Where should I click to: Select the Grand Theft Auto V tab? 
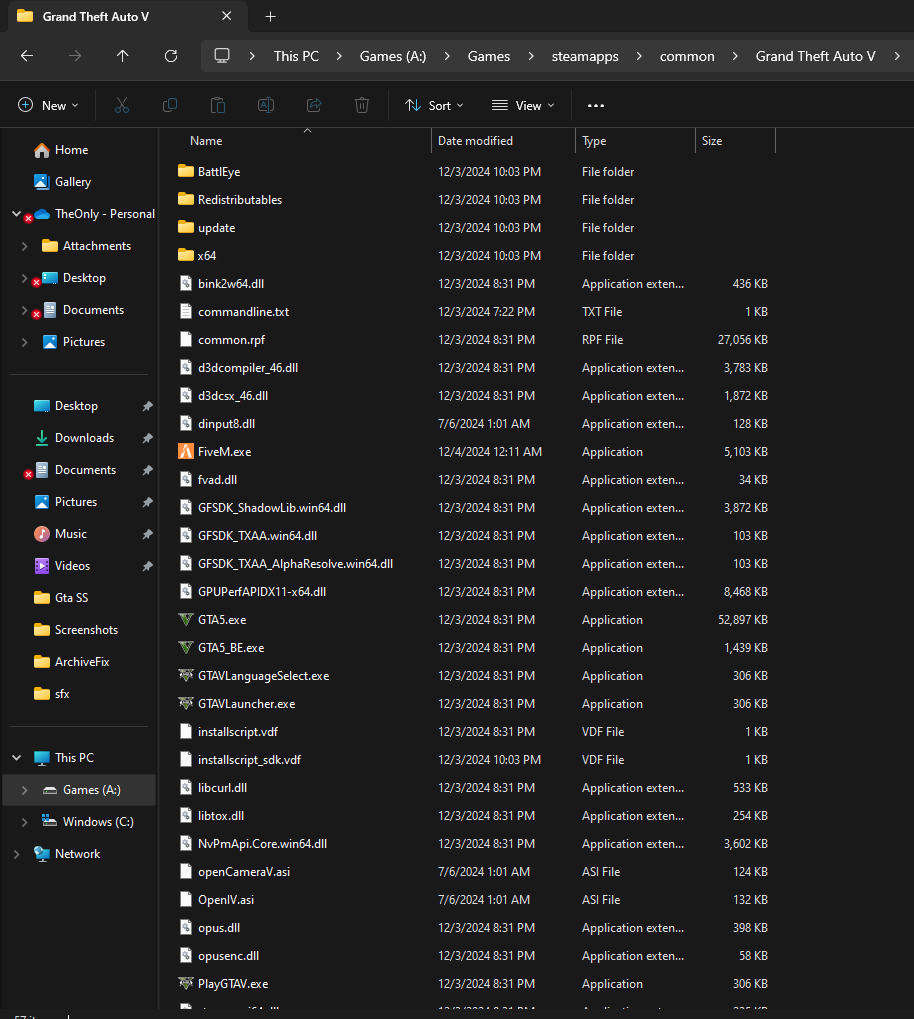pyautogui.click(x=127, y=17)
